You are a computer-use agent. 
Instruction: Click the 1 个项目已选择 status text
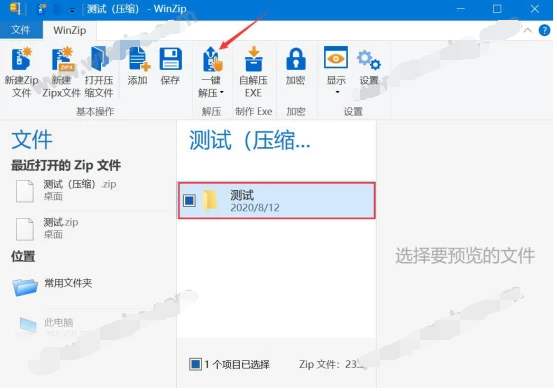[237, 364]
